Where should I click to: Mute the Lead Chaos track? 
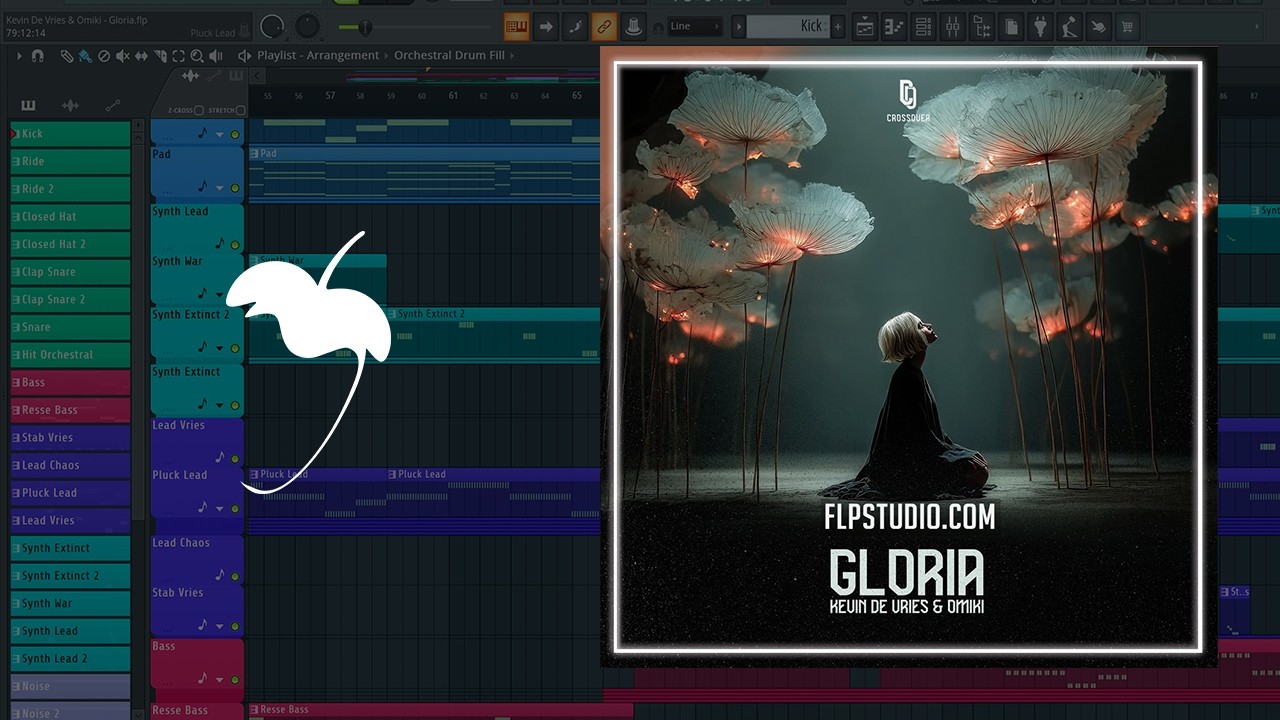click(x=235, y=577)
